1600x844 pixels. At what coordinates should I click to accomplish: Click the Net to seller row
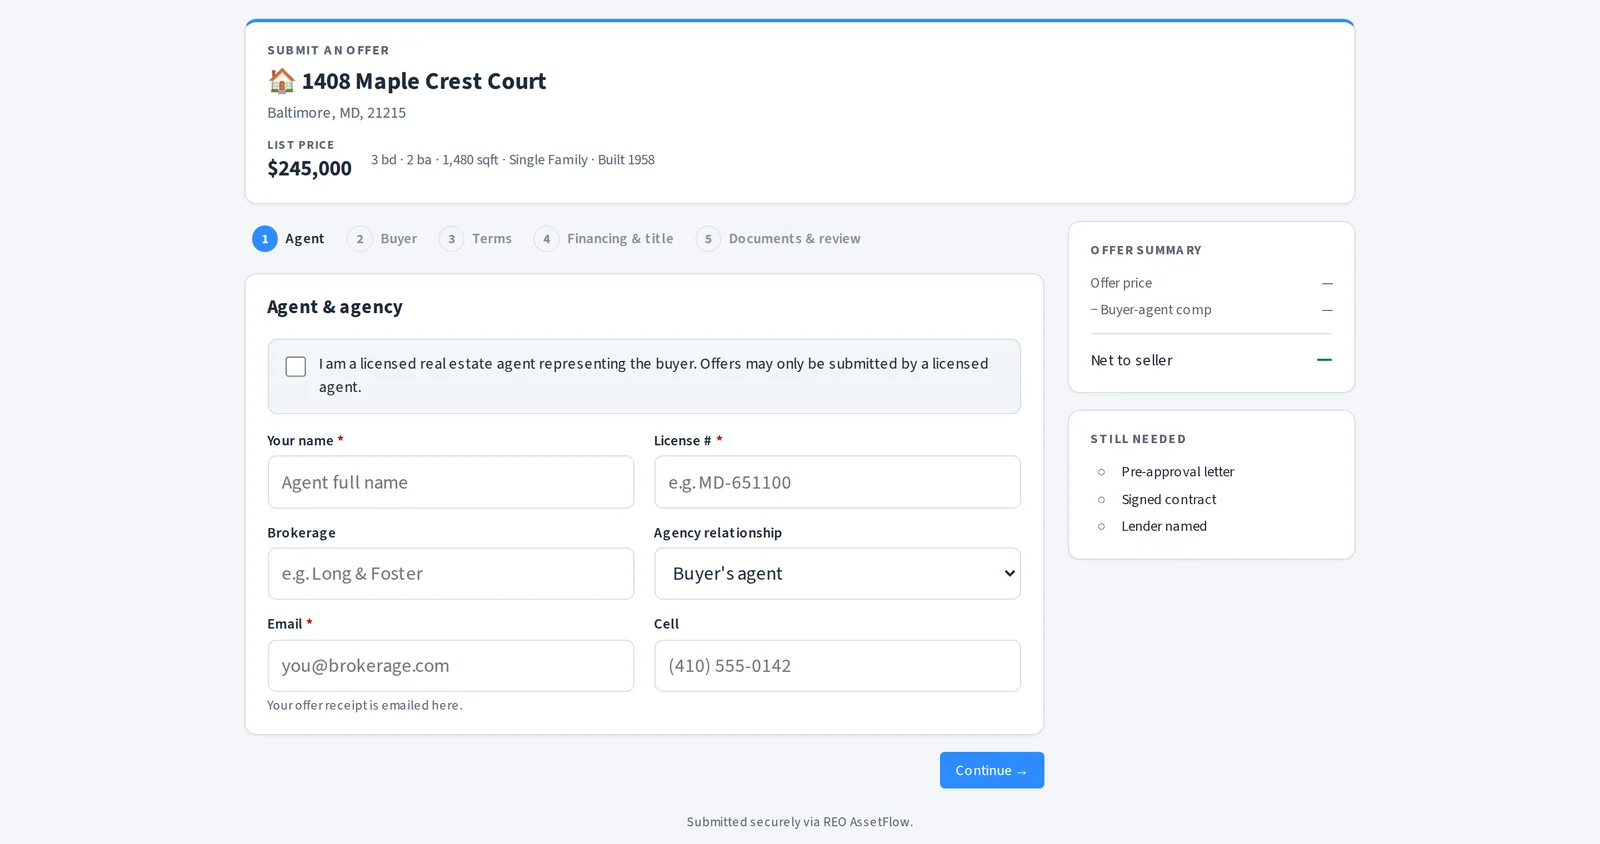(1211, 360)
